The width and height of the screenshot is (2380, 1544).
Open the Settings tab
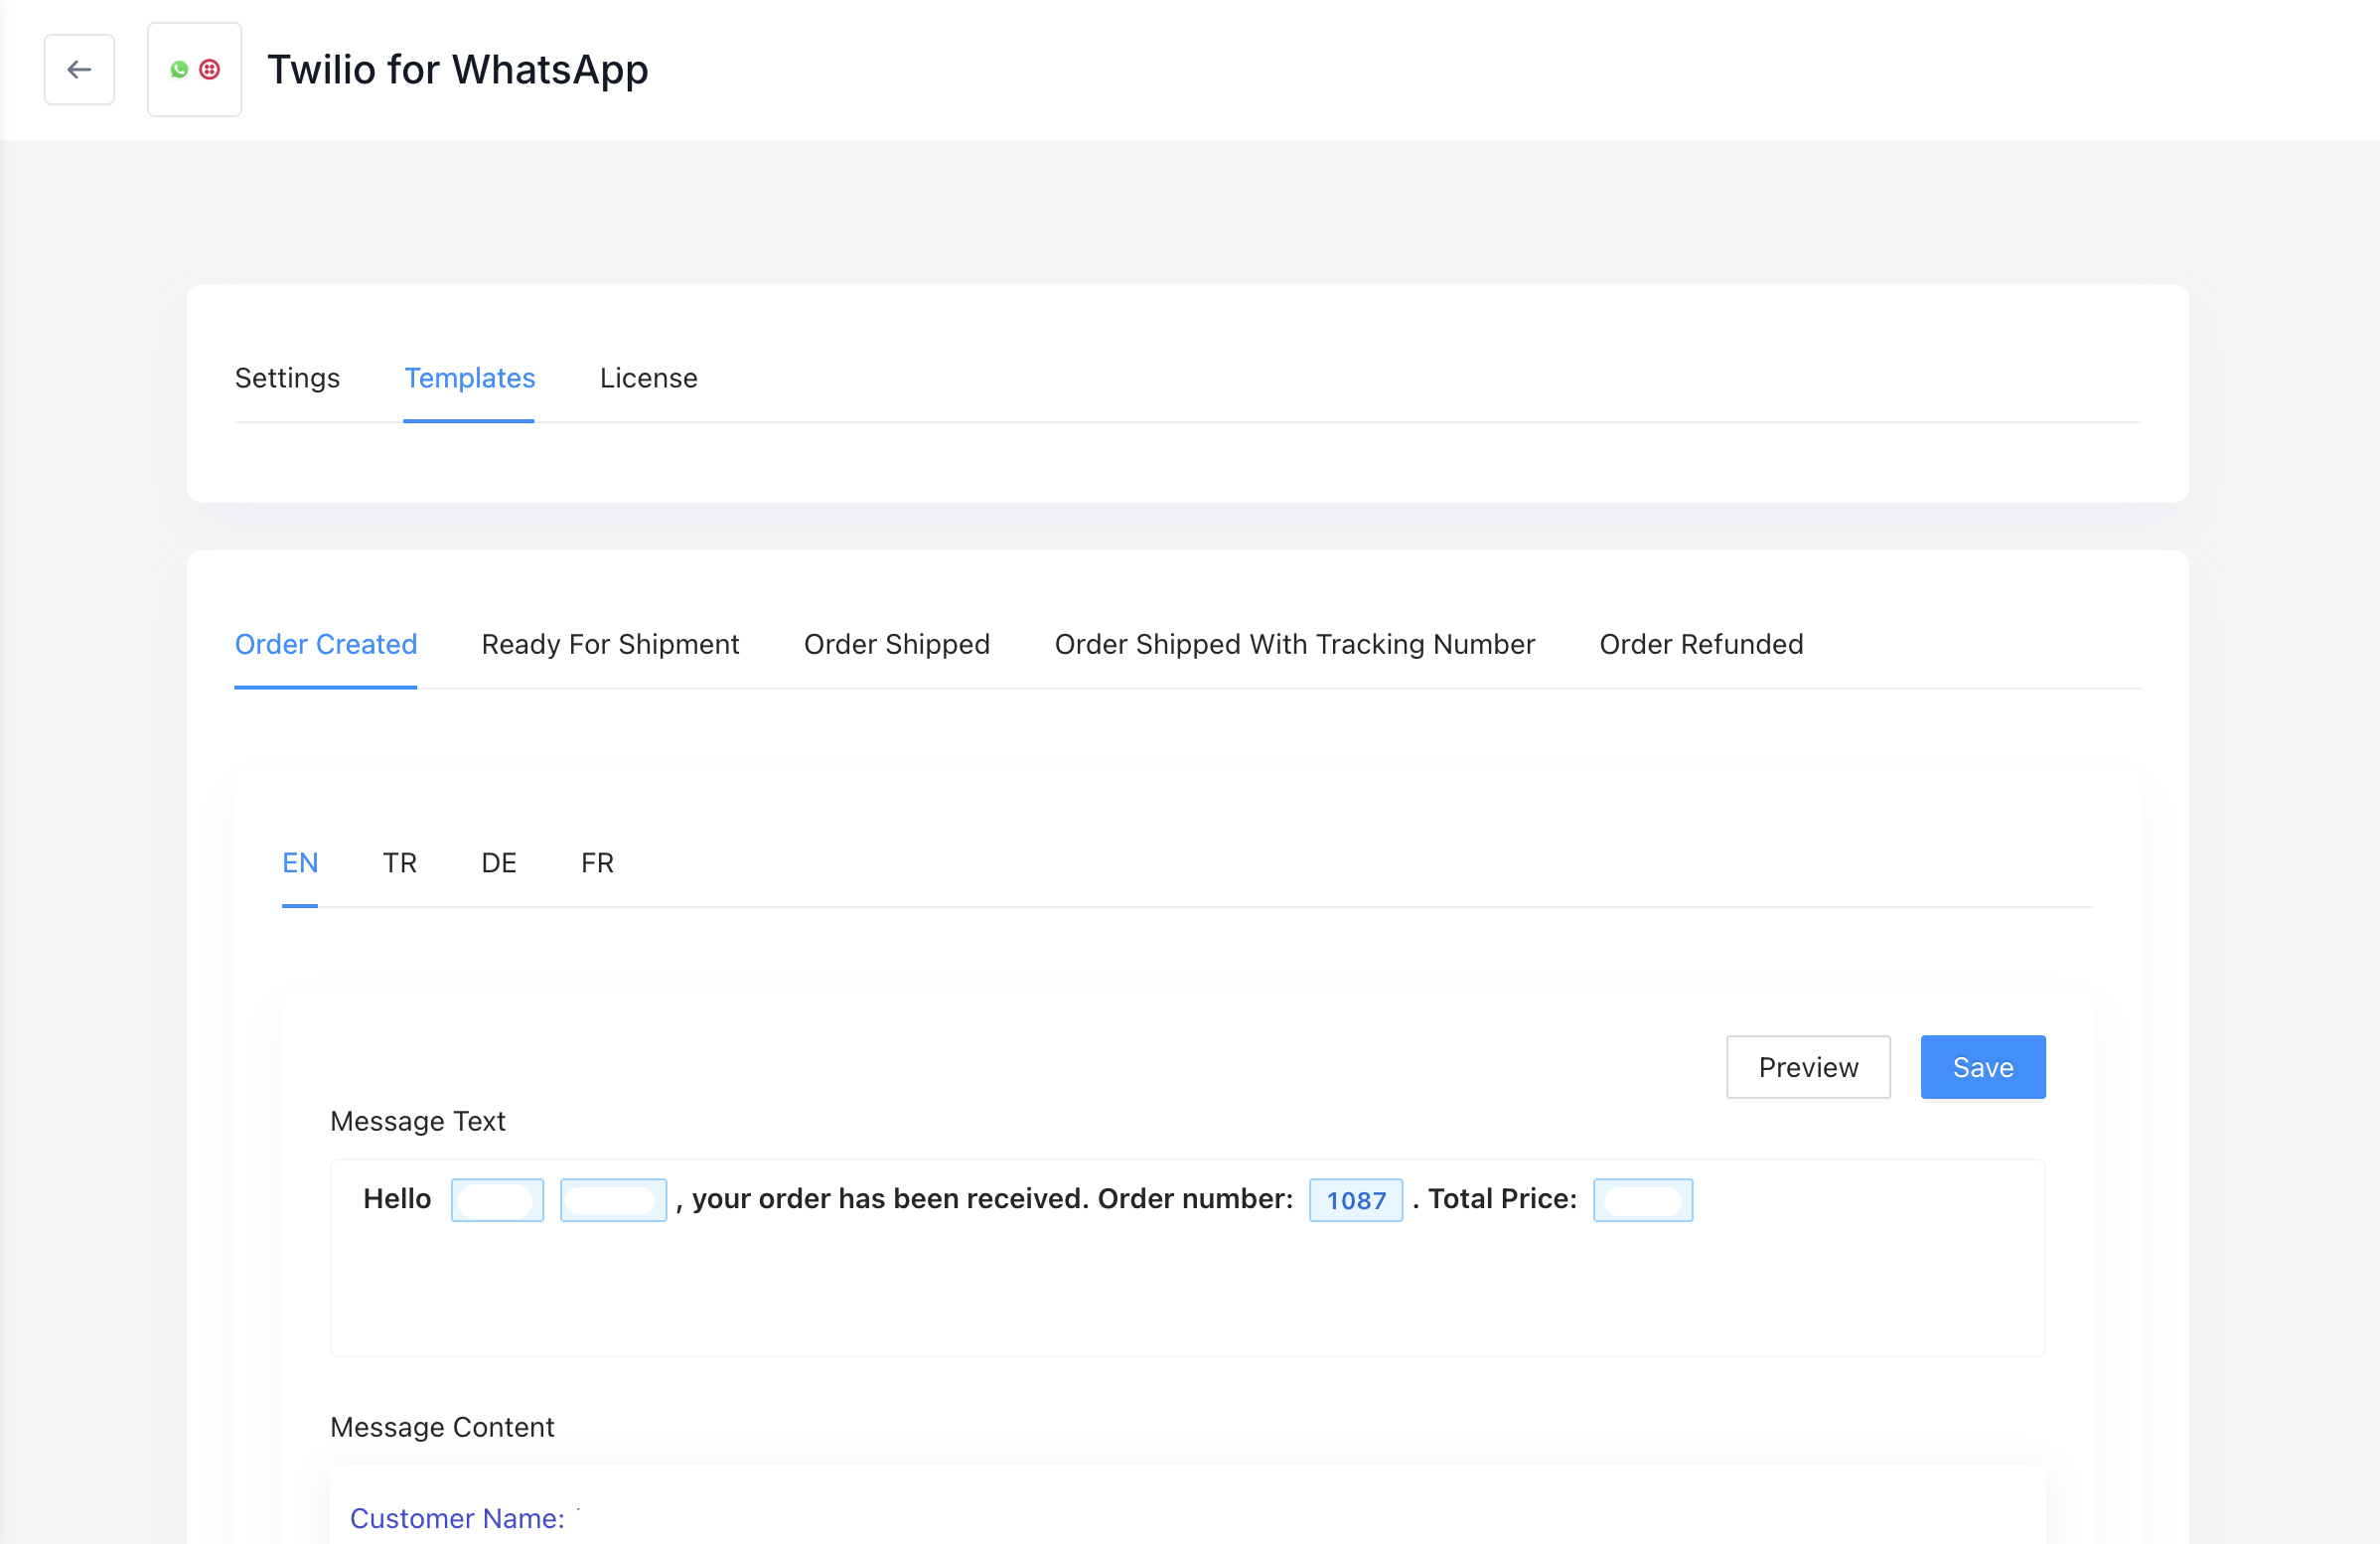point(287,378)
